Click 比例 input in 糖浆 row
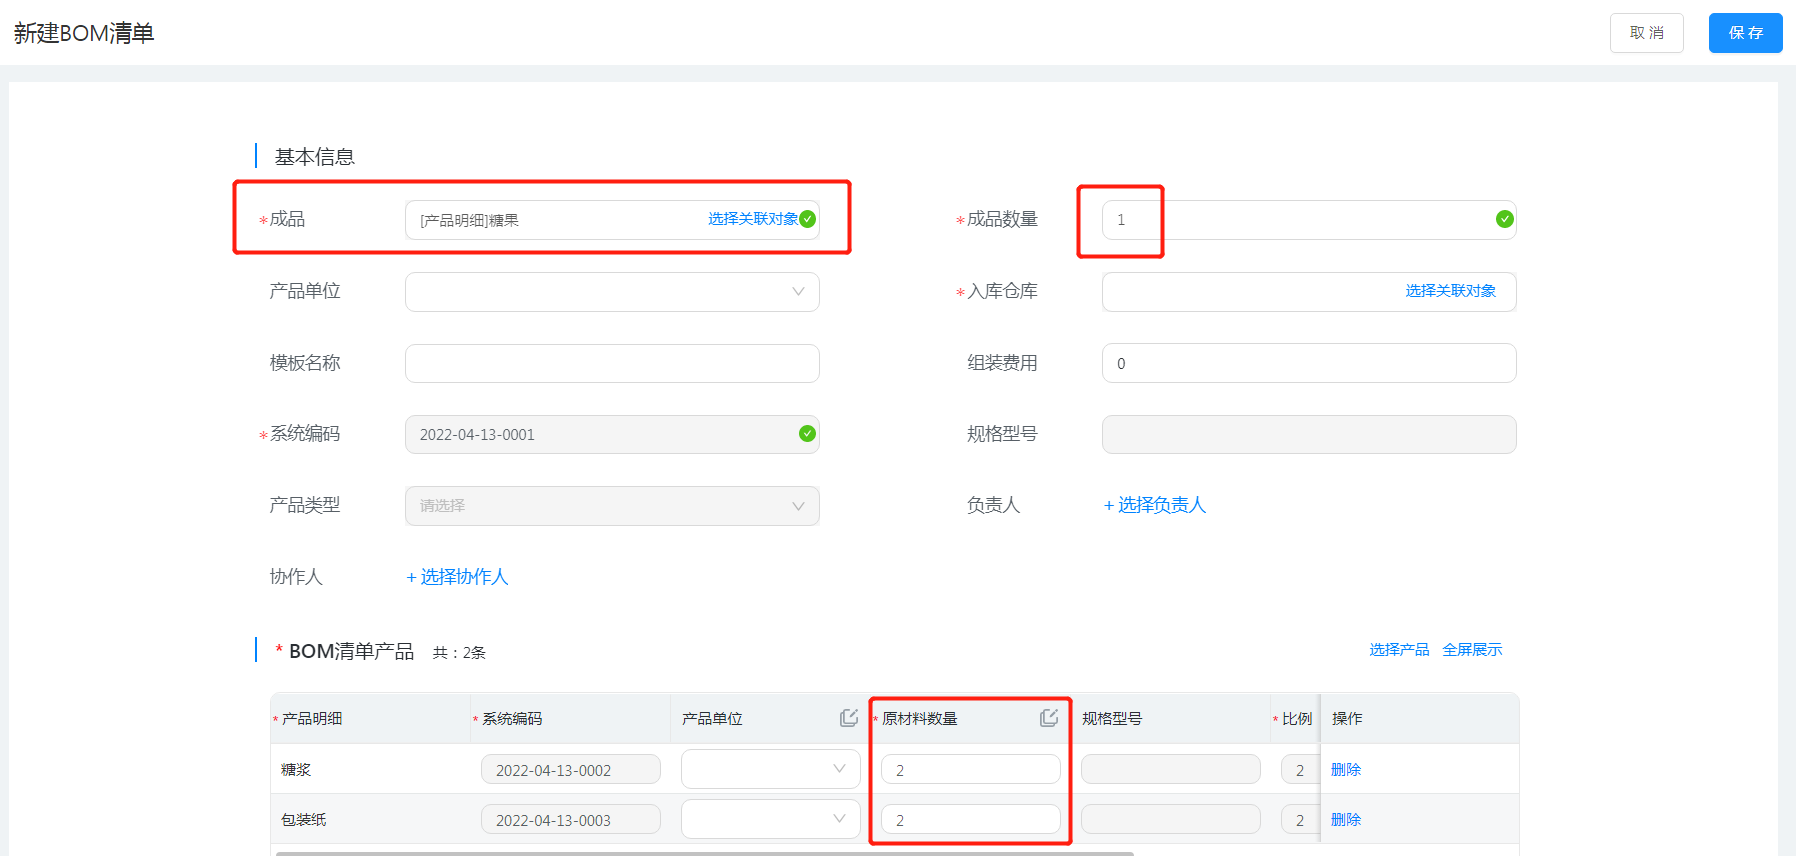This screenshot has width=1796, height=856. [1300, 769]
